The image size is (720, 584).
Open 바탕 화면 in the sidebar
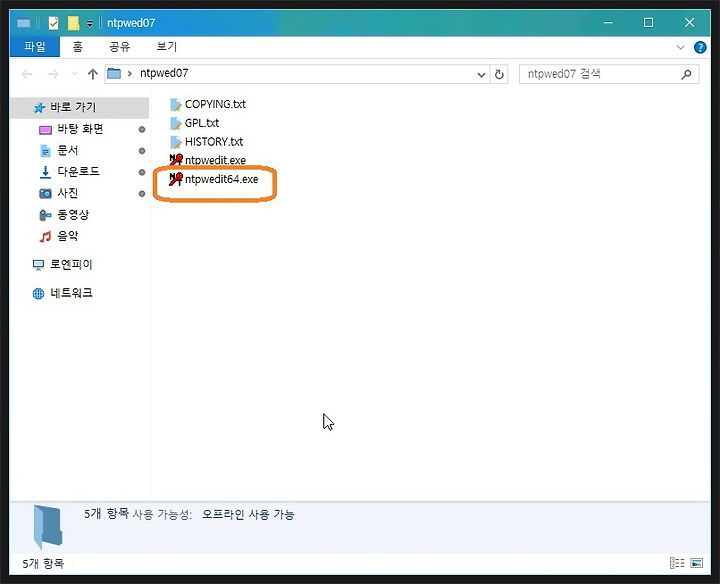pos(80,129)
